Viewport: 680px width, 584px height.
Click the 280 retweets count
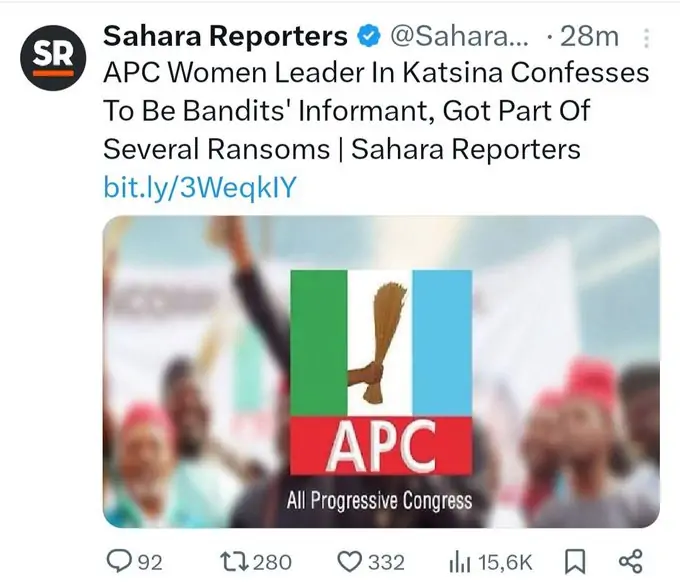click(x=271, y=561)
